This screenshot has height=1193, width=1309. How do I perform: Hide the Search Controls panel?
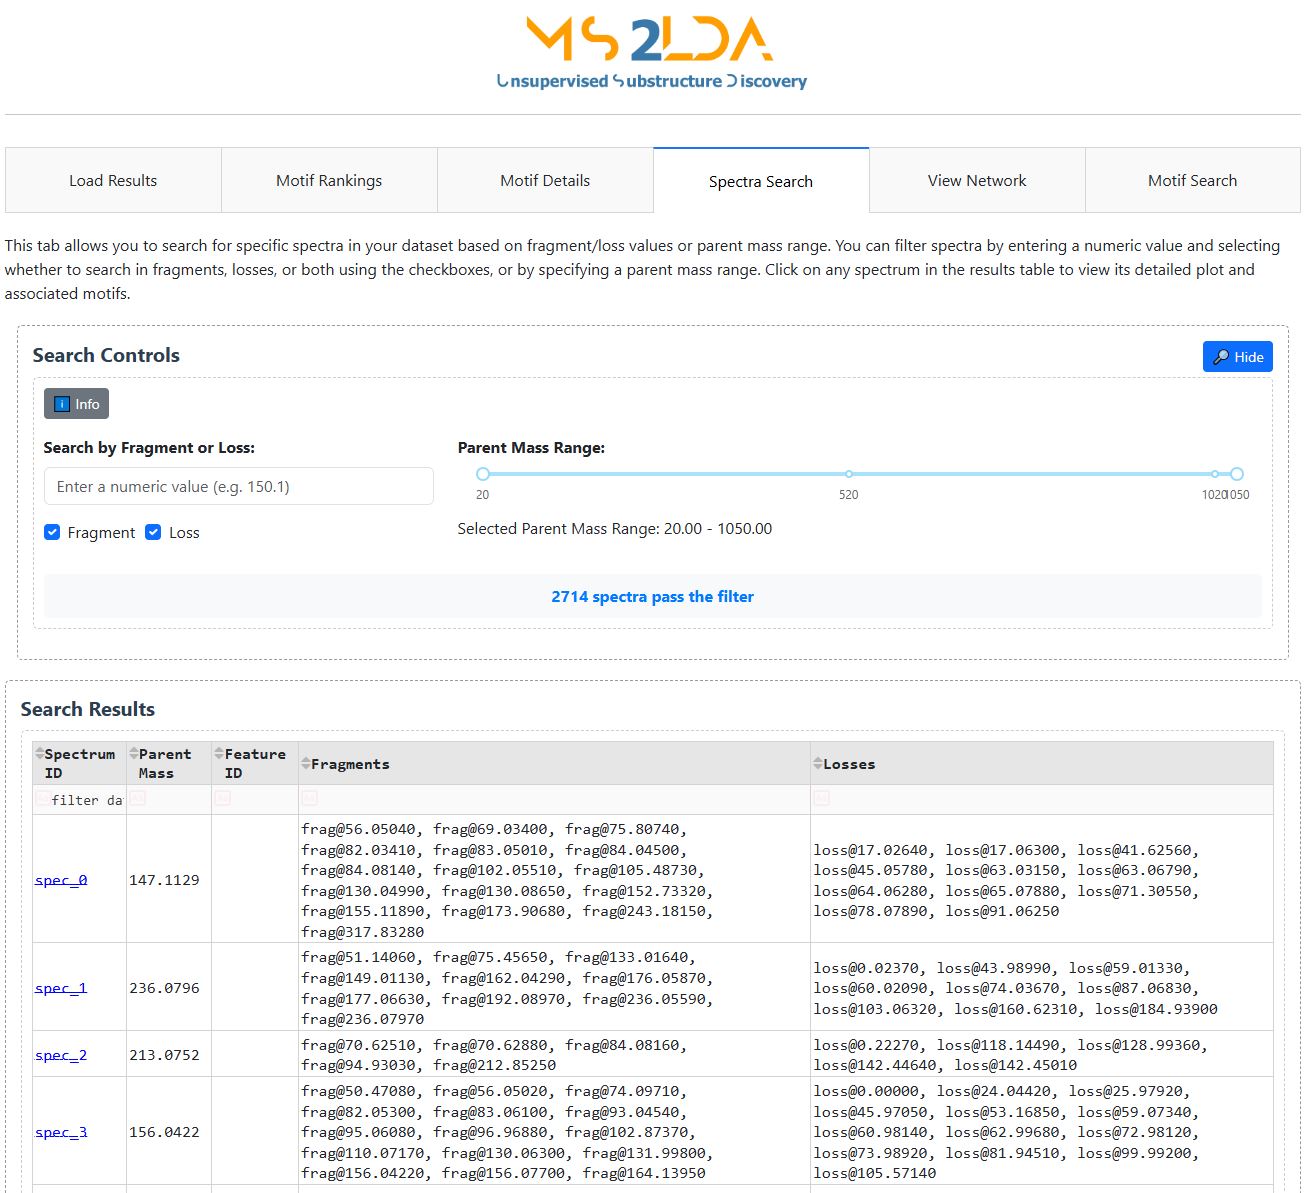tap(1237, 357)
